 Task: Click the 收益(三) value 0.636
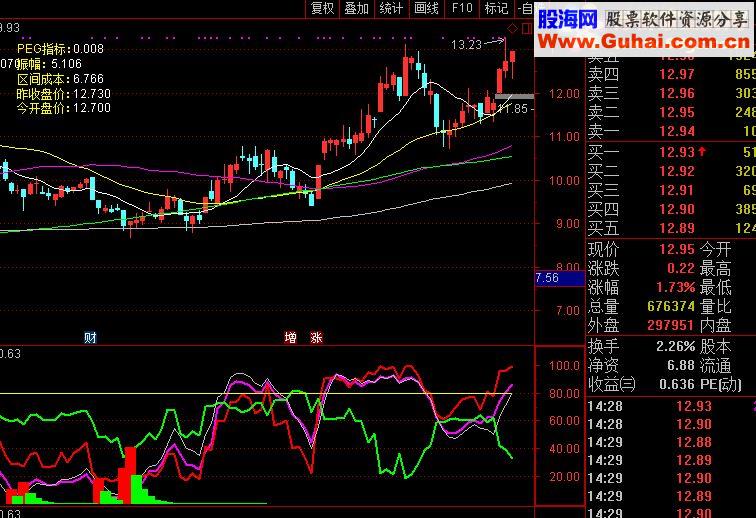(677, 384)
